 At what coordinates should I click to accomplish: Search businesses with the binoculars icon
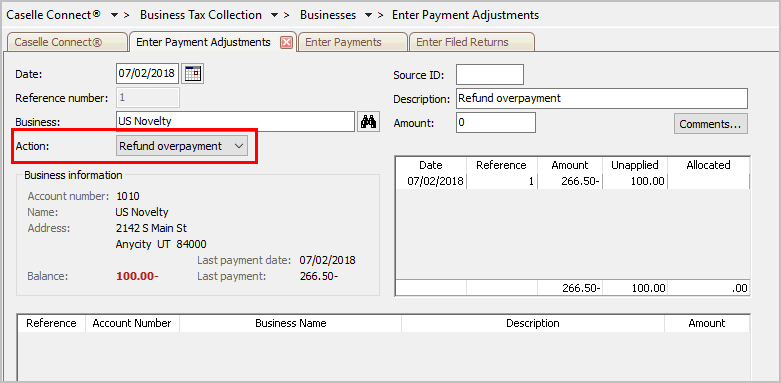[x=369, y=122]
